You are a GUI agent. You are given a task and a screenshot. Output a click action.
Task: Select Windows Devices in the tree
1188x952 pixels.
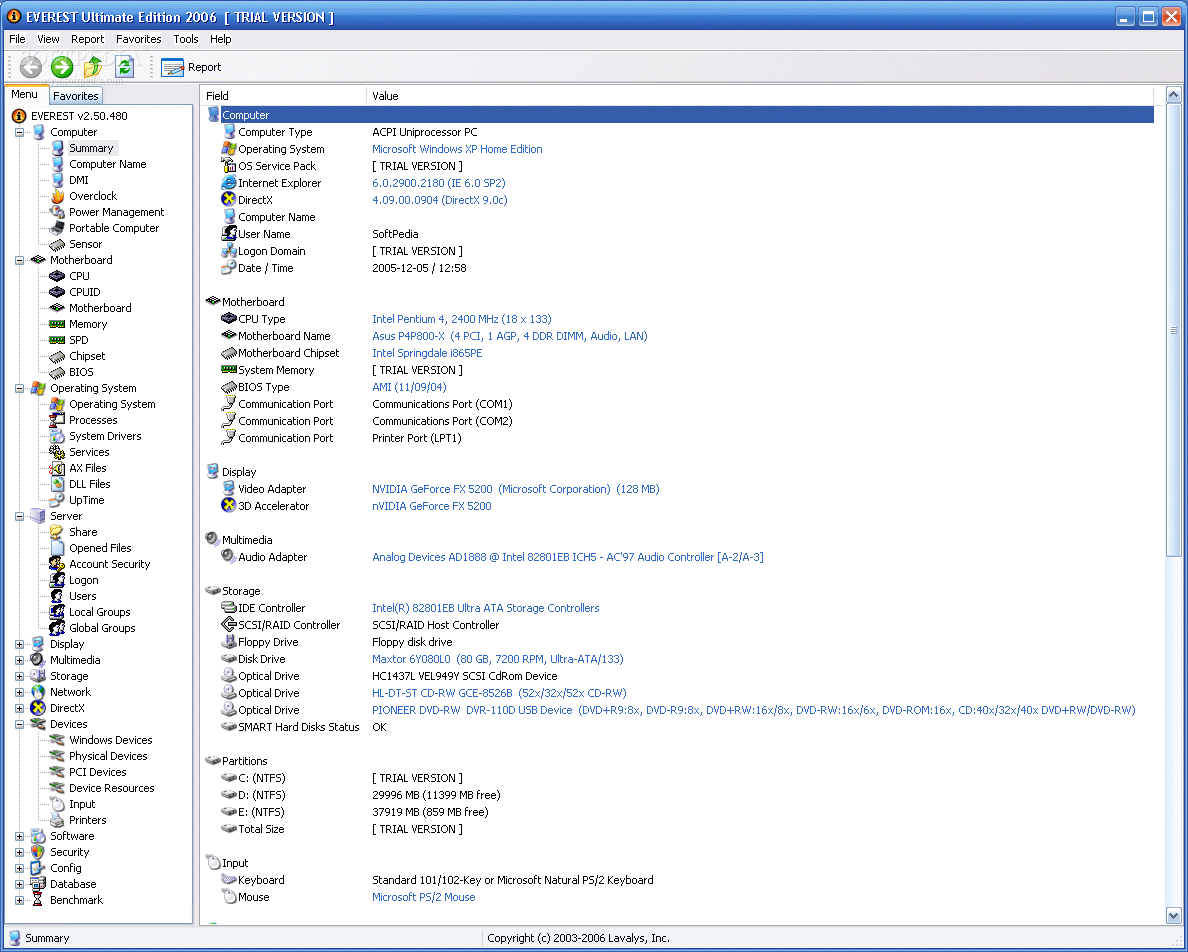tap(111, 741)
